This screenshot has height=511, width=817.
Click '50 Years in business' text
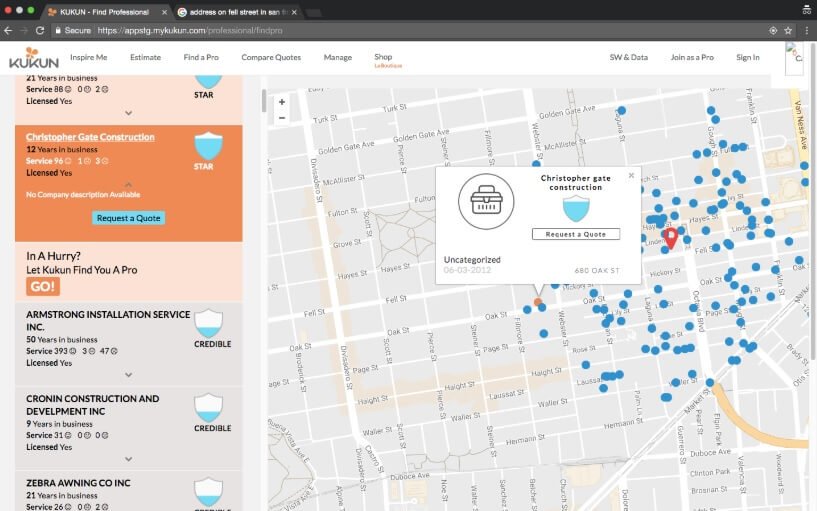pyautogui.click(x=62, y=340)
